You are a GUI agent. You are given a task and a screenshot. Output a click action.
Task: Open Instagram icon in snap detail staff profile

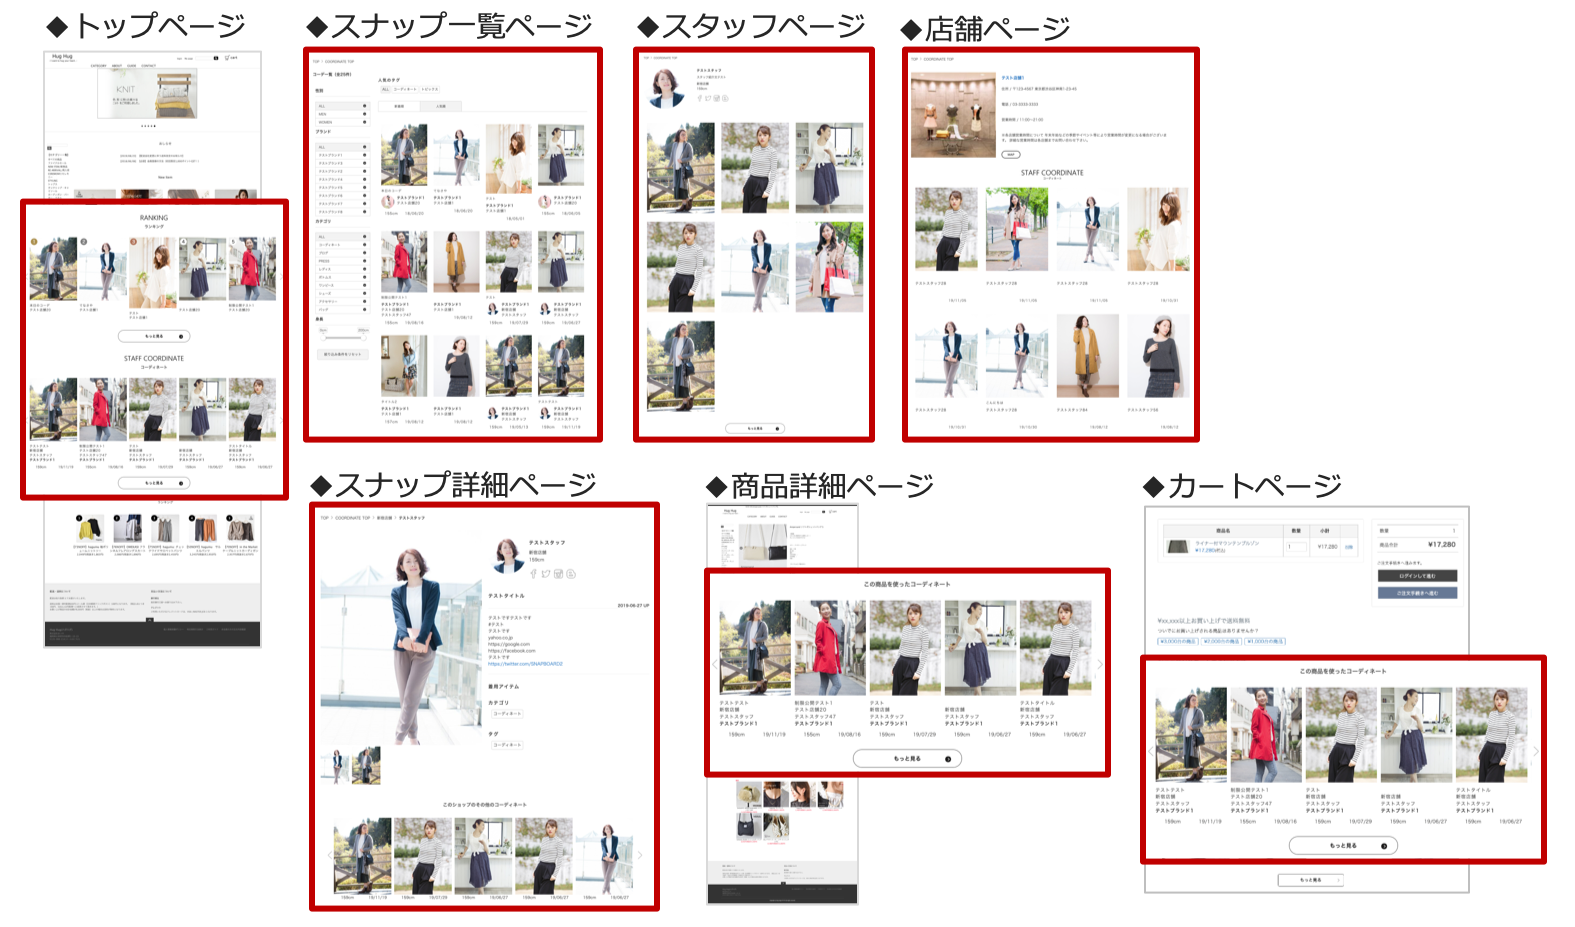pyautogui.click(x=558, y=574)
